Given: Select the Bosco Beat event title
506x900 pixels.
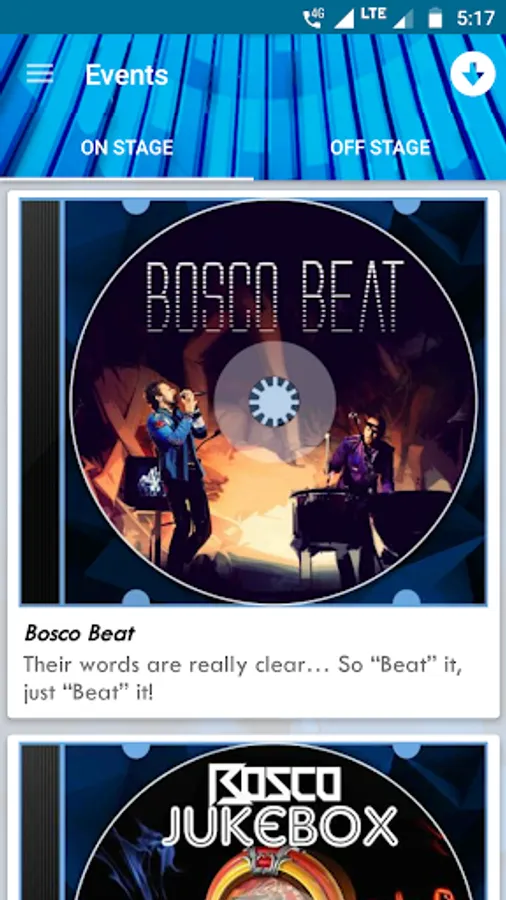Looking at the screenshot, I should click(x=79, y=633).
